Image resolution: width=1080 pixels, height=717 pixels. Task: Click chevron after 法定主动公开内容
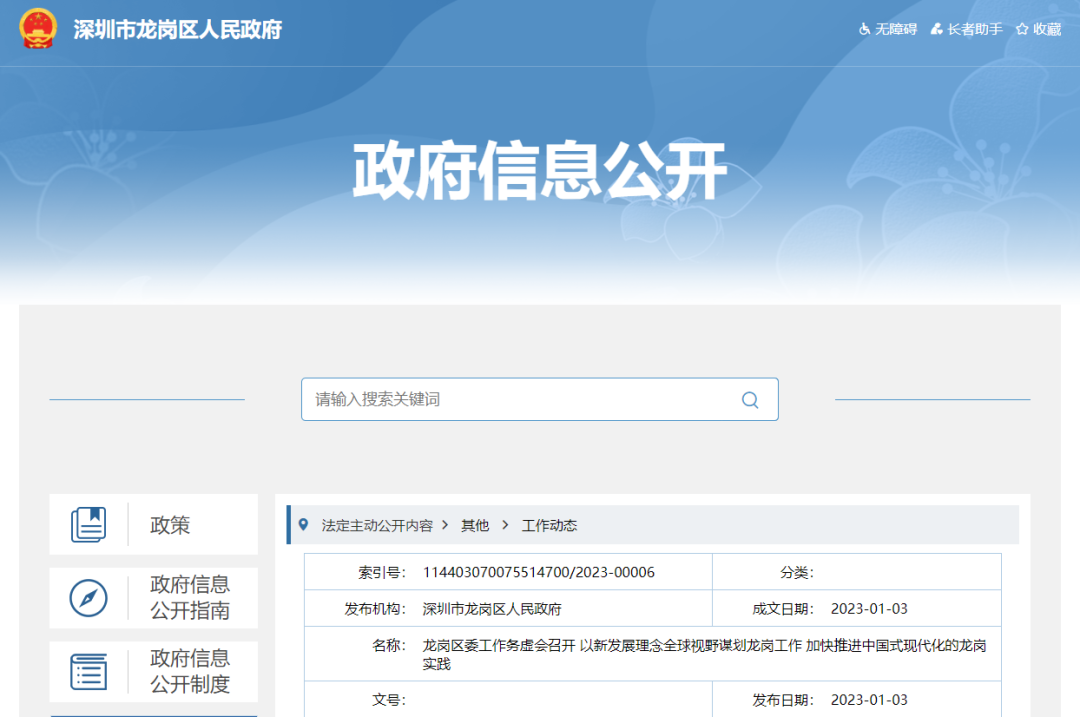pyautogui.click(x=446, y=525)
